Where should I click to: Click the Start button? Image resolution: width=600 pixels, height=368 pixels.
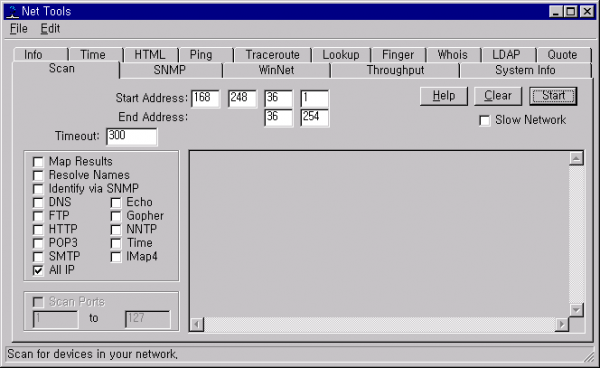(553, 96)
